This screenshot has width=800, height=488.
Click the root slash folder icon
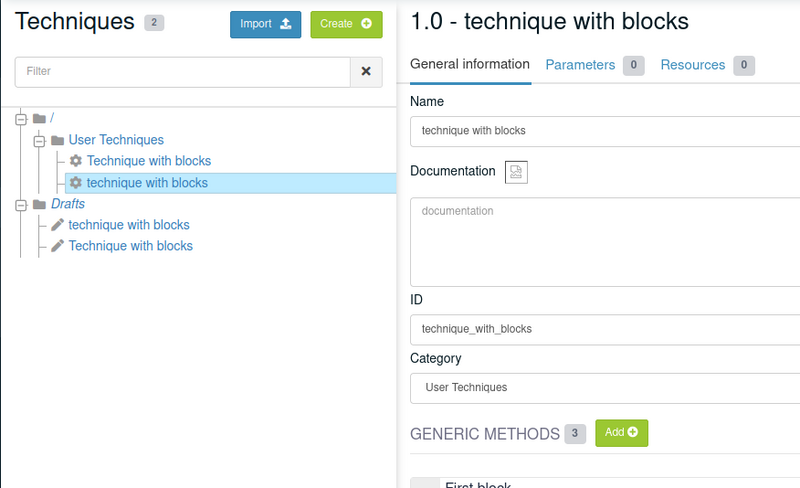pyautogui.click(x=39, y=118)
